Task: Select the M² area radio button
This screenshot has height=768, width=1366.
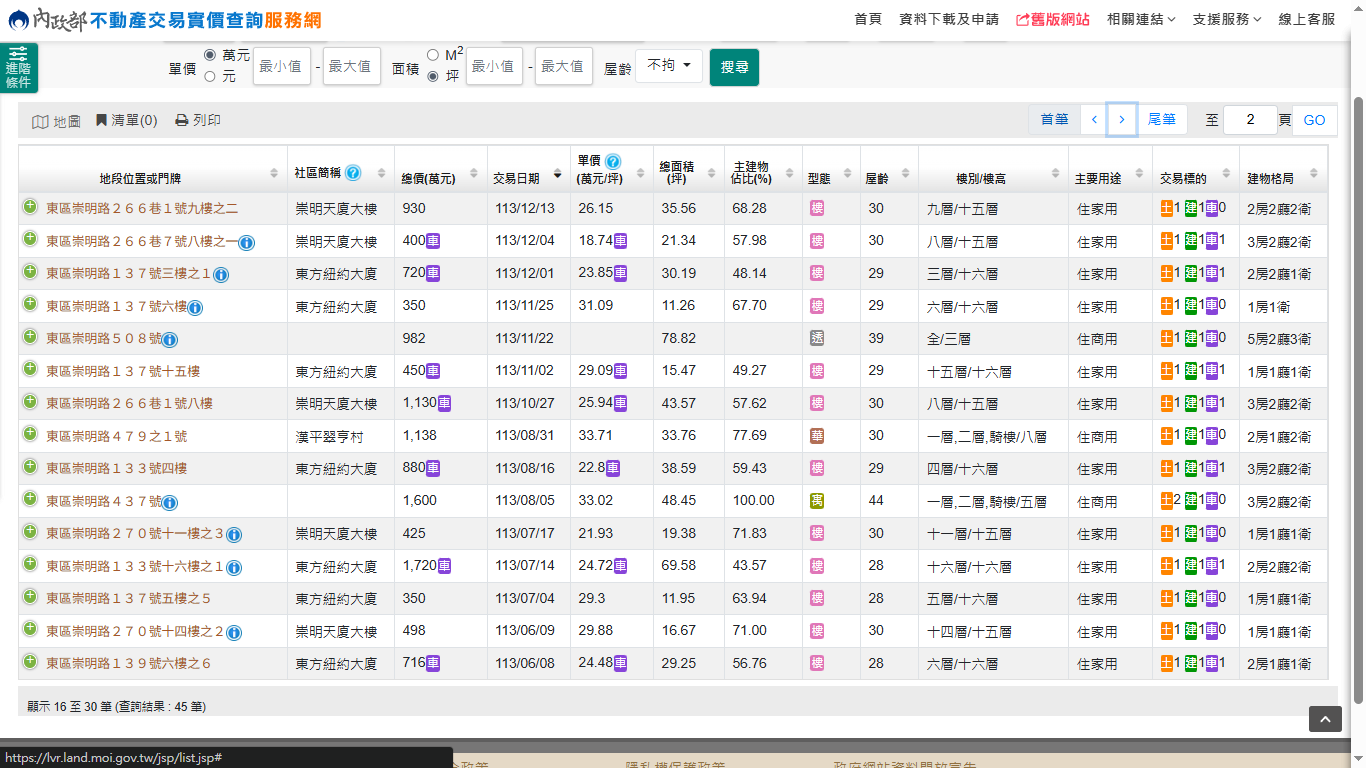Action: (433, 55)
